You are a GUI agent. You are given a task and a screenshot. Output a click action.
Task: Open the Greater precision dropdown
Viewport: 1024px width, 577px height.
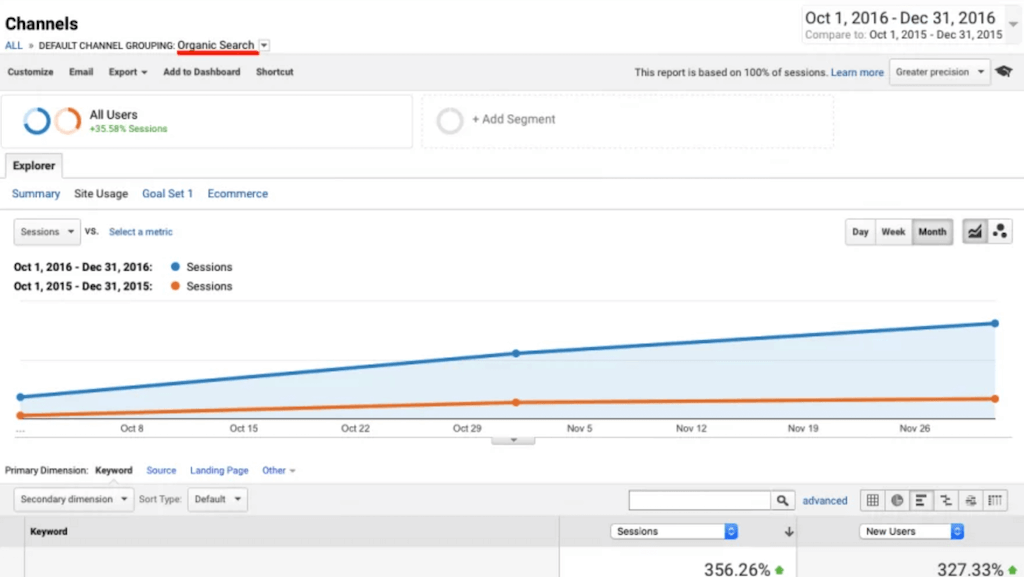point(940,72)
